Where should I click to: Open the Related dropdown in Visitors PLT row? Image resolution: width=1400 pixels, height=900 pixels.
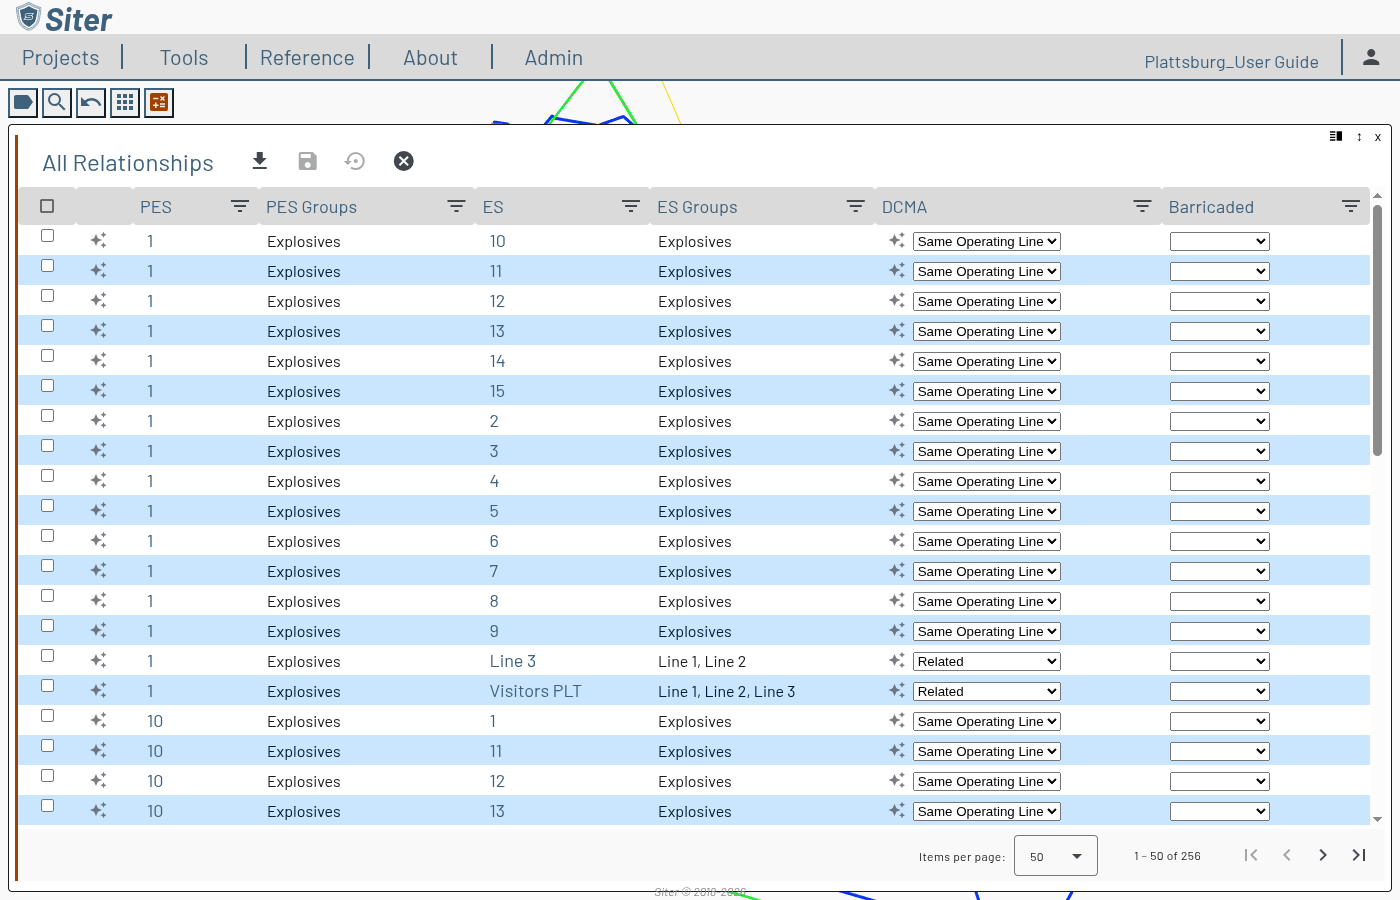pos(987,691)
